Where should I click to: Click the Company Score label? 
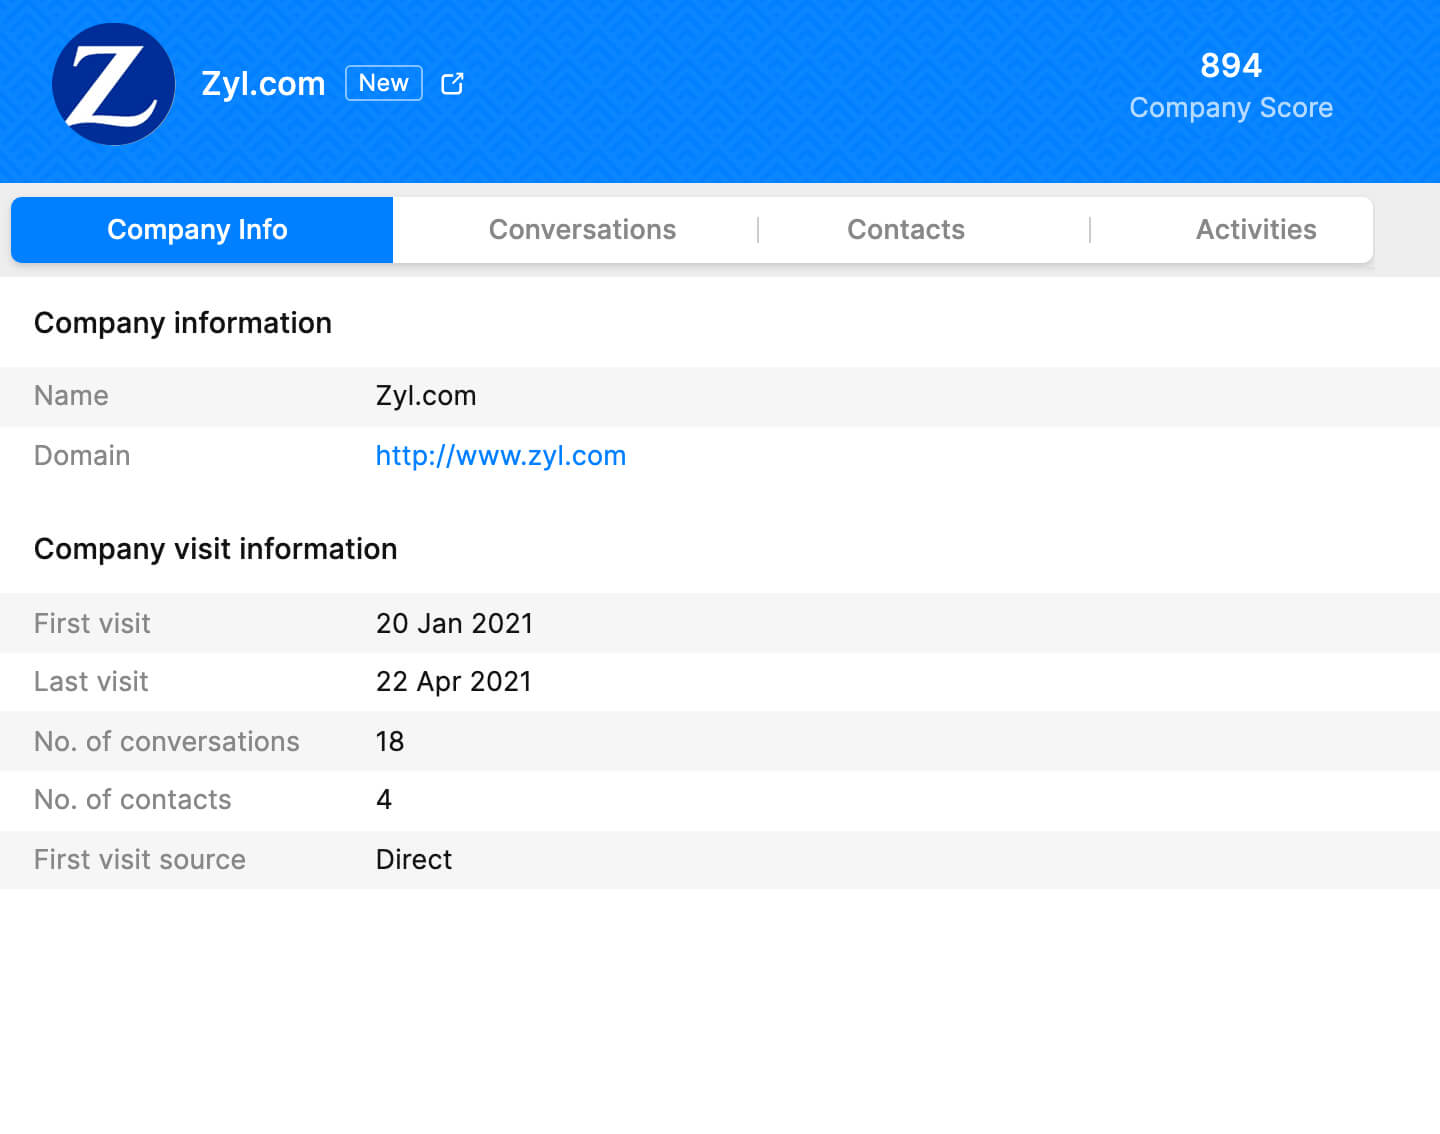tap(1230, 108)
